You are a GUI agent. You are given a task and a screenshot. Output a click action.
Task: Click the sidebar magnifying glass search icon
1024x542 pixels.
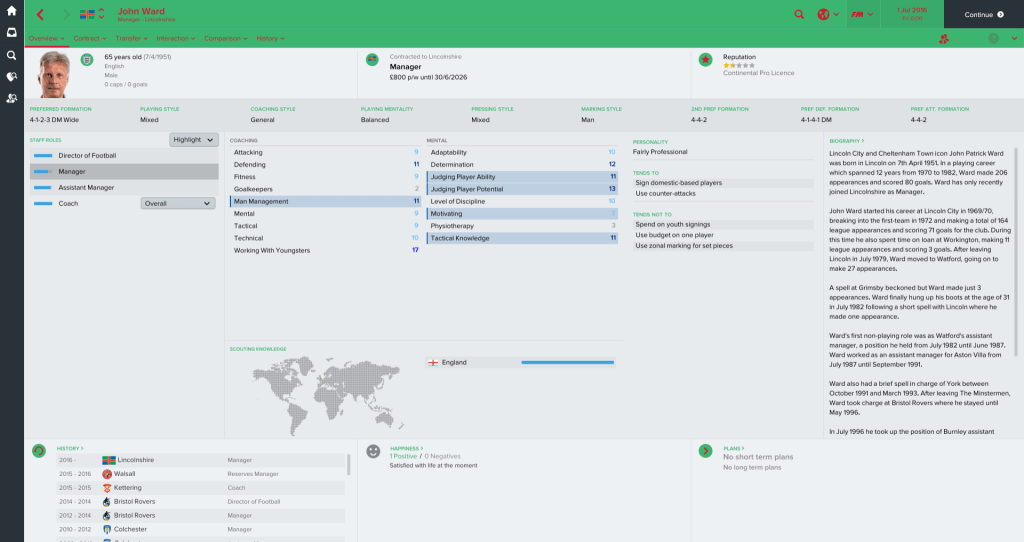pyautogui.click(x=11, y=55)
